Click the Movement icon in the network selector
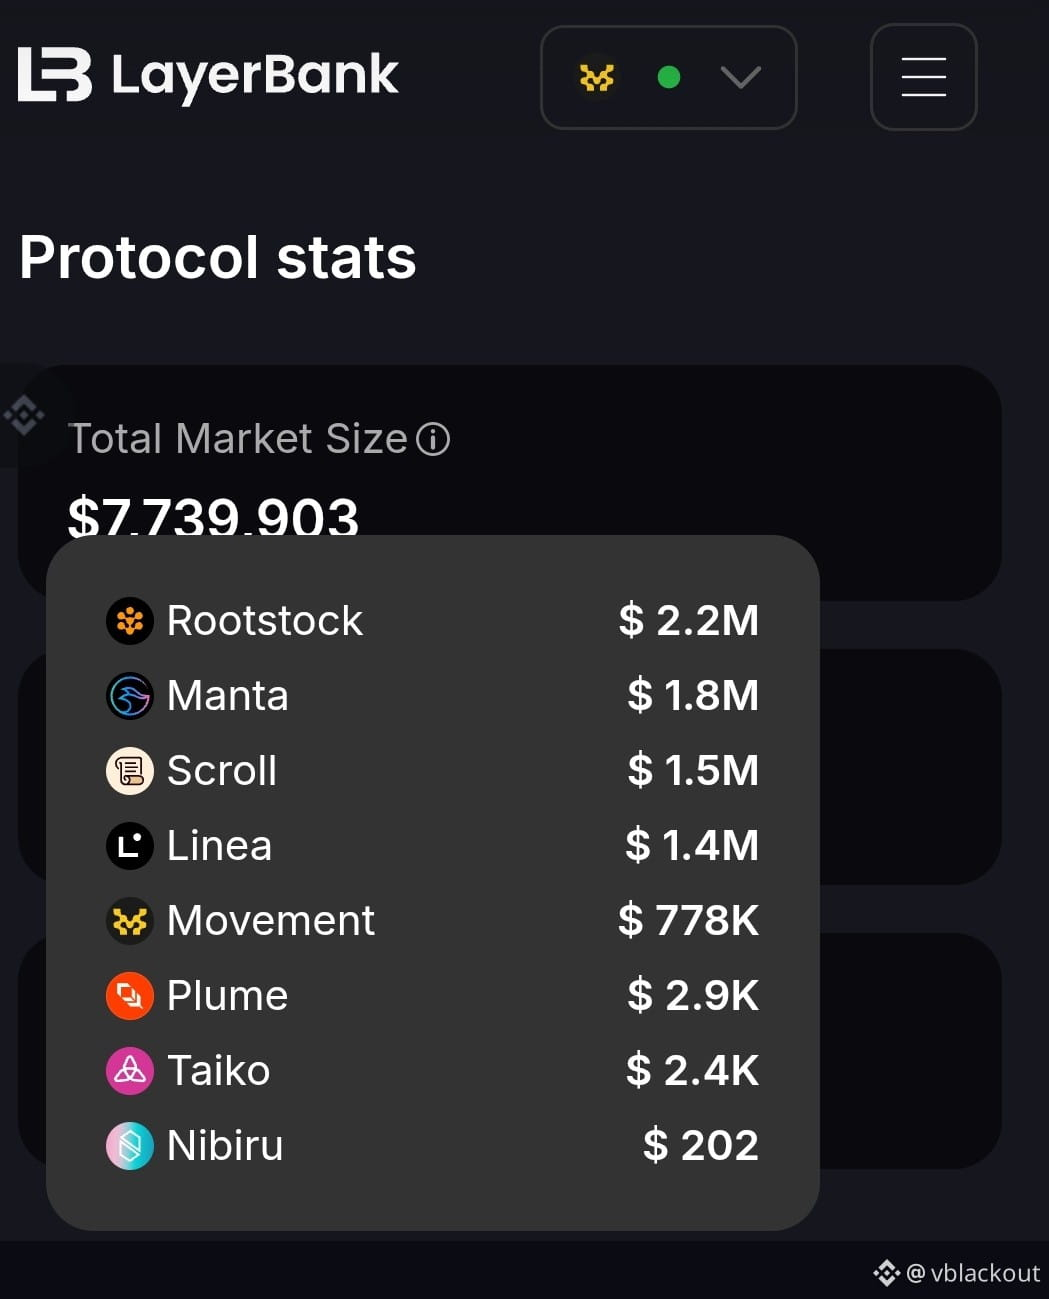Viewport: 1049px width, 1299px height. click(x=597, y=77)
